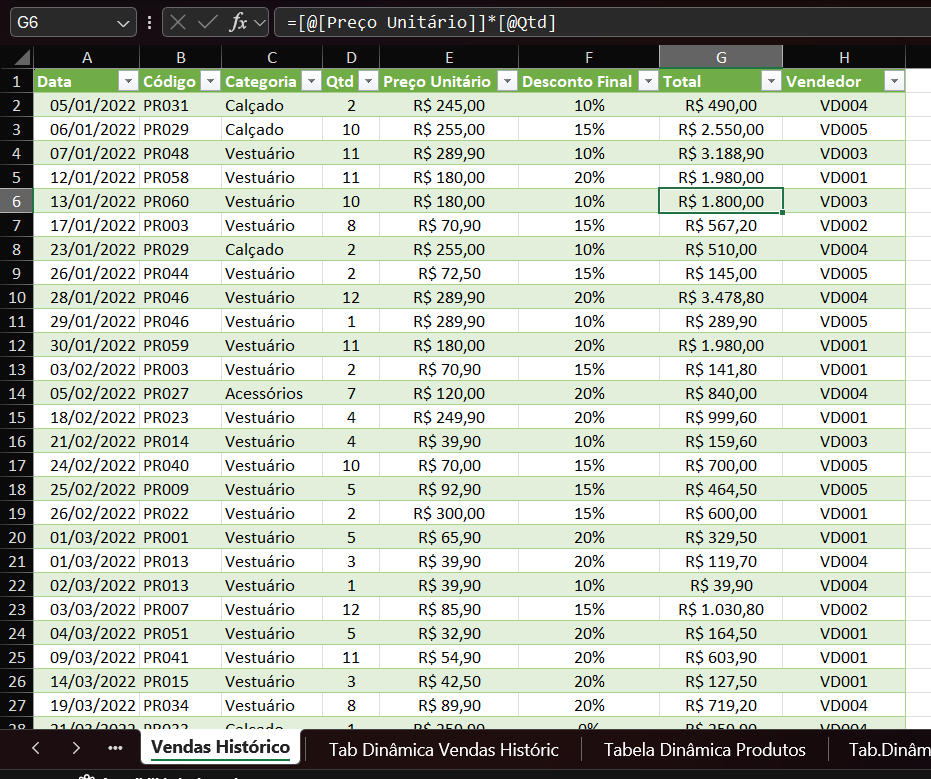Select price cell R$ 72,50

click(x=449, y=273)
